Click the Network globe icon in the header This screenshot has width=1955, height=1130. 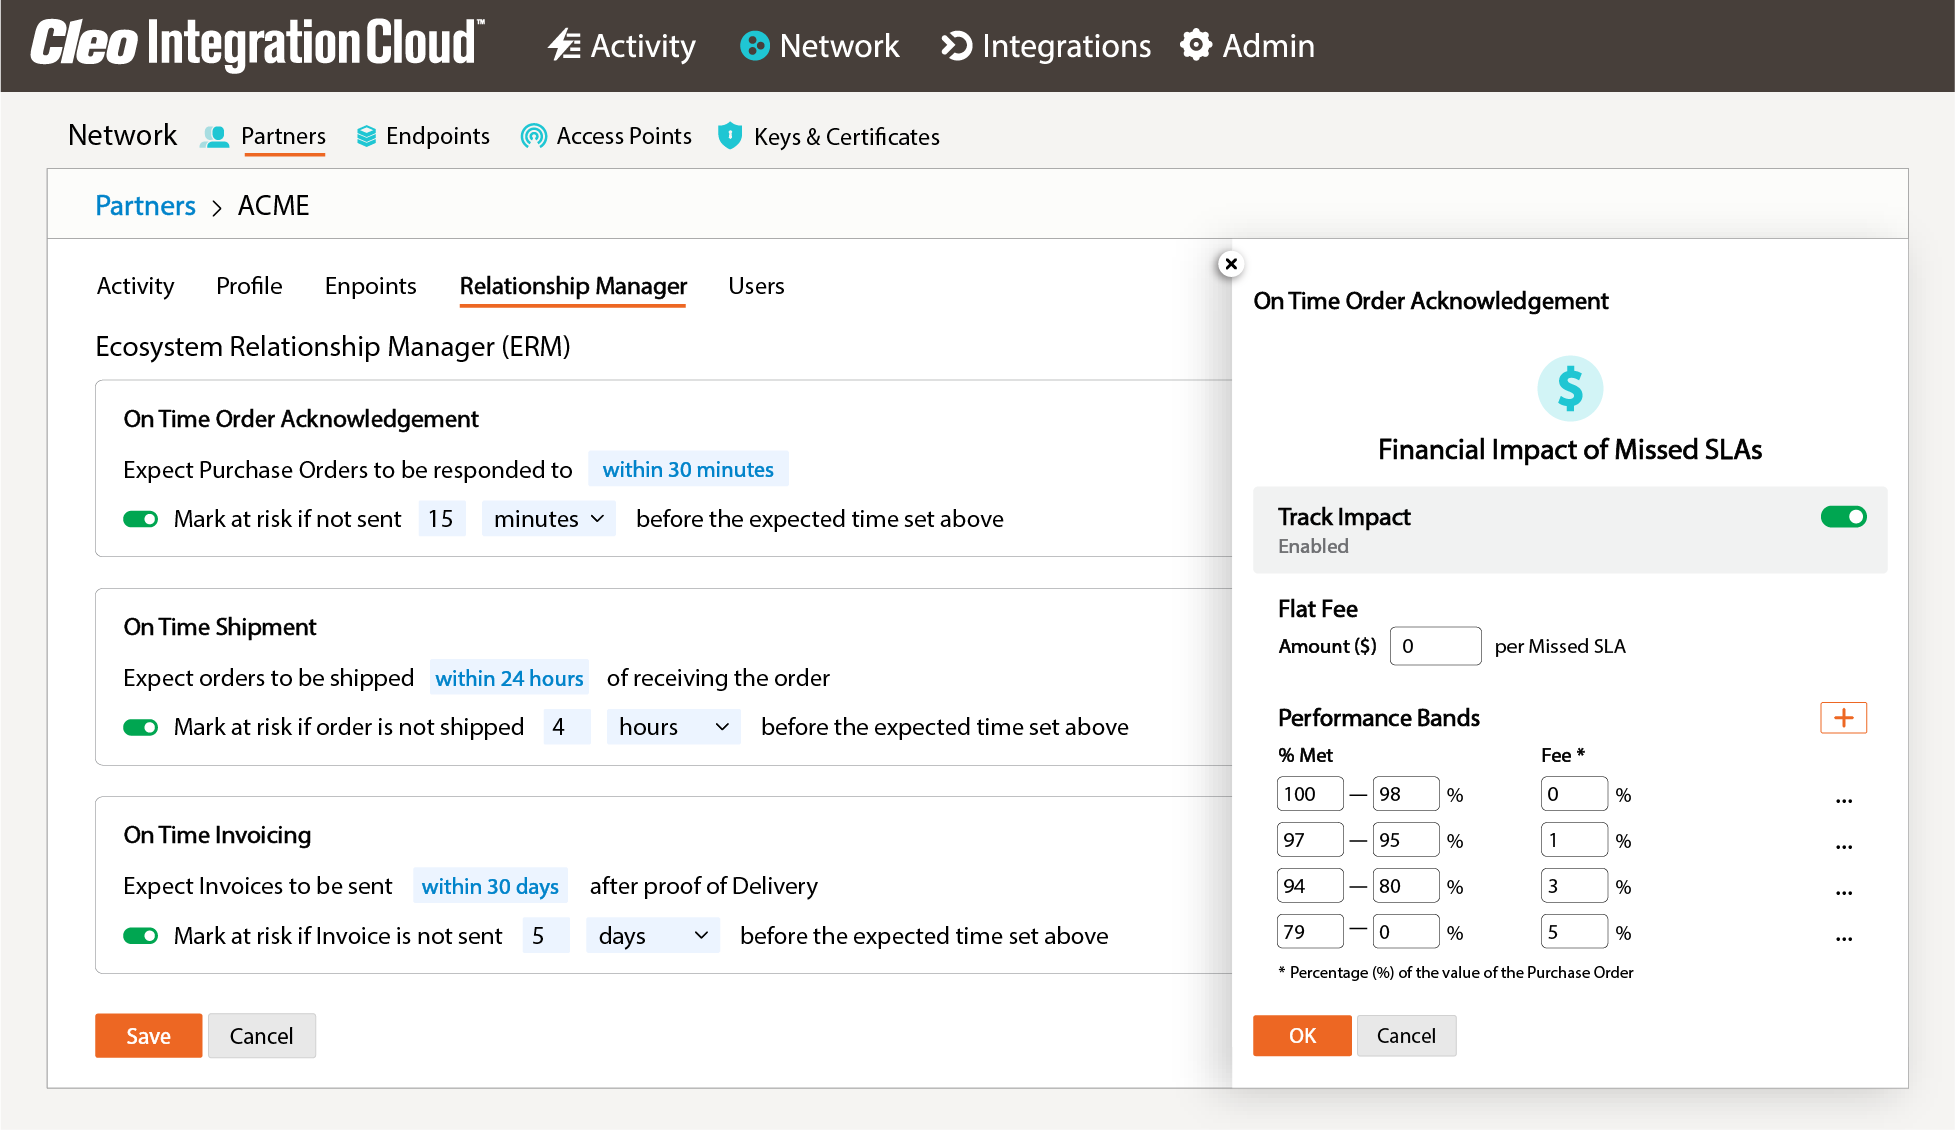coord(754,46)
